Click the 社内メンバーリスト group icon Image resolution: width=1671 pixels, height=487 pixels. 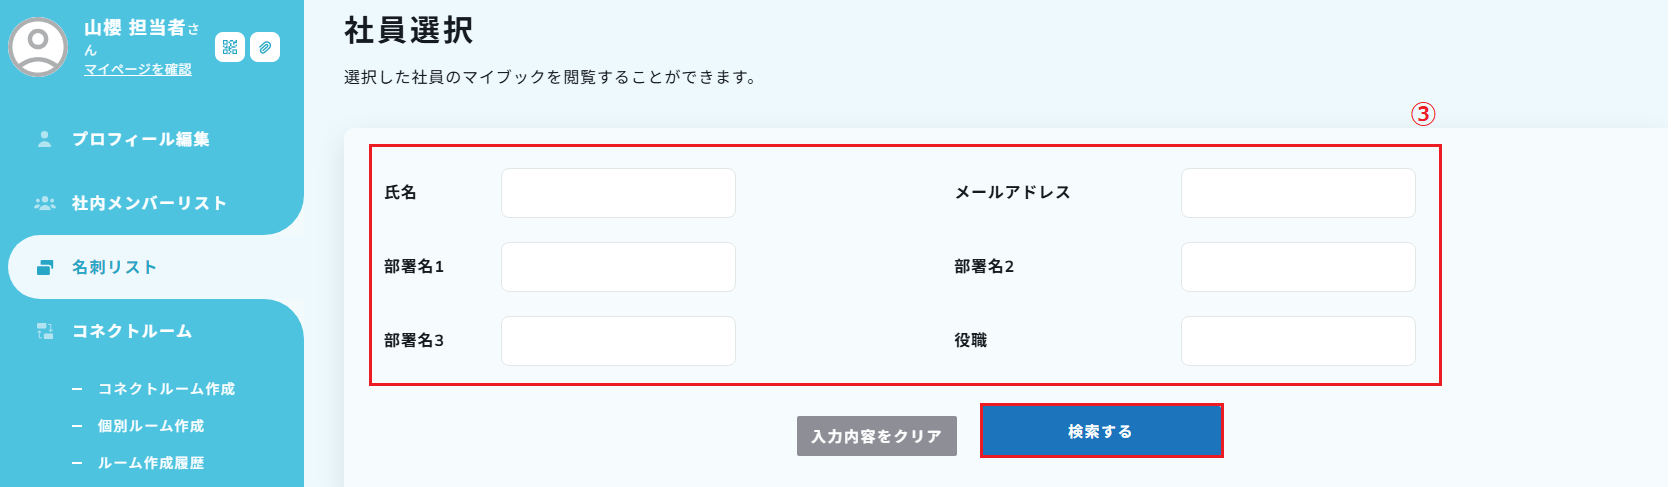tap(44, 203)
